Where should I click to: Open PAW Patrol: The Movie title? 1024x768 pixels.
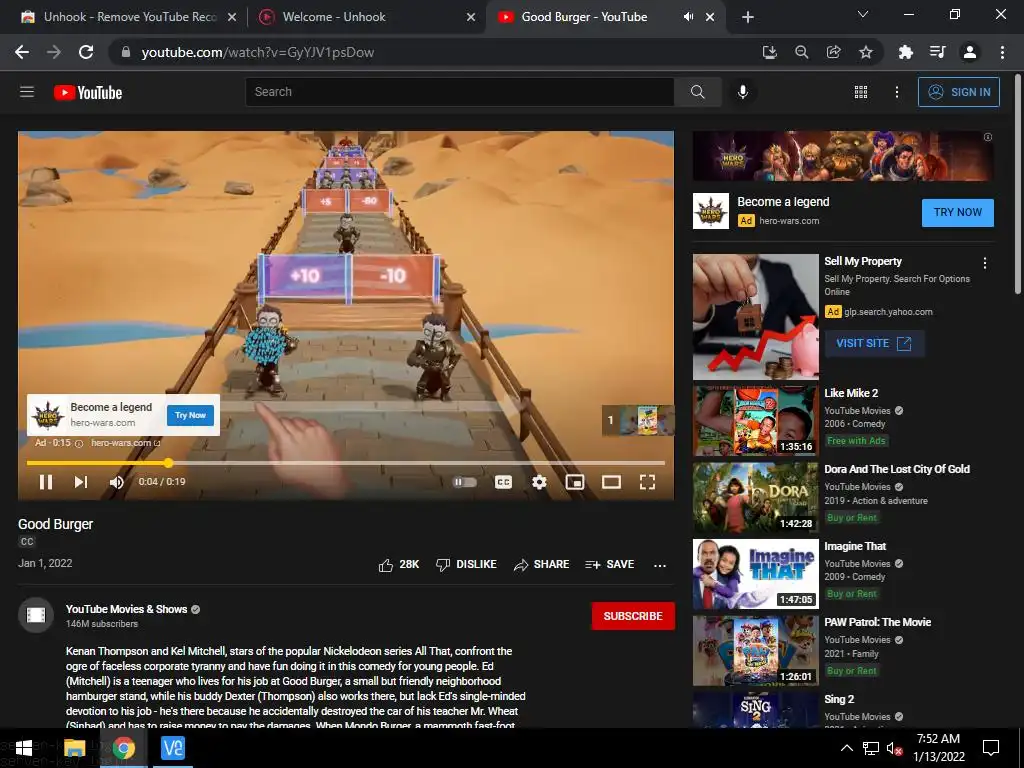[877, 622]
